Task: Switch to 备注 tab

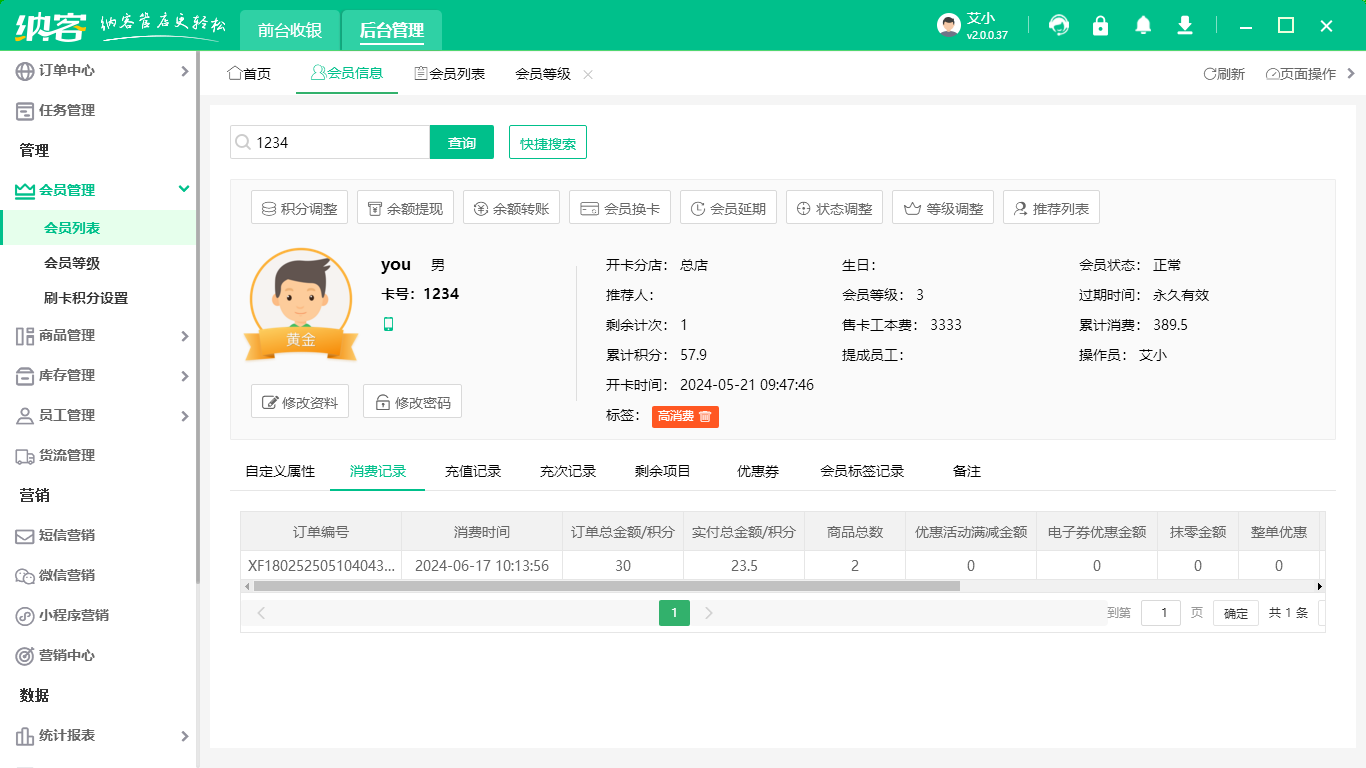Action: [967, 471]
